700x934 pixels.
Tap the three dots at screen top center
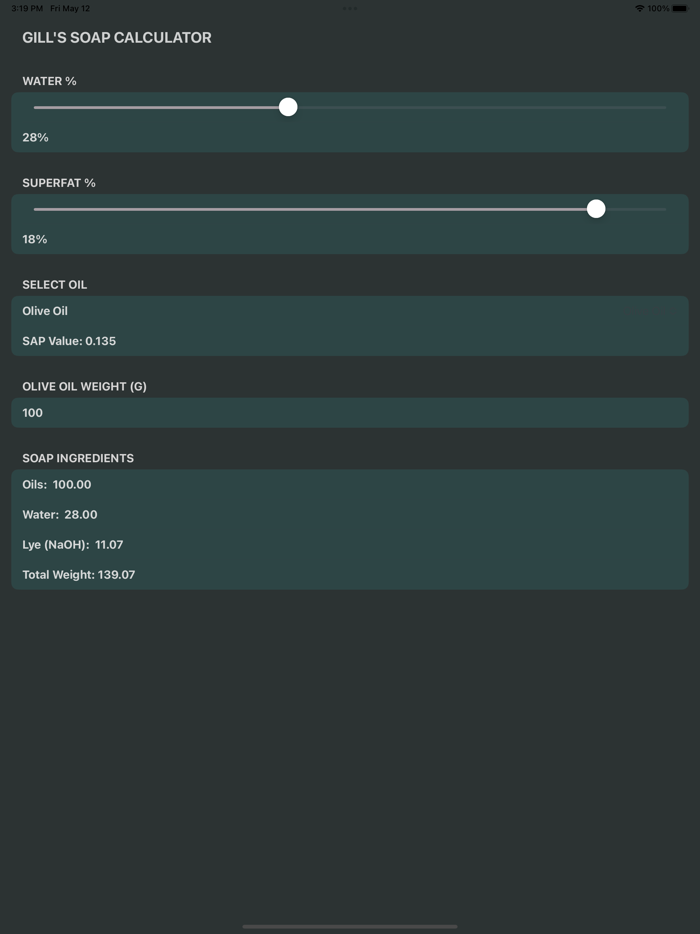pyautogui.click(x=349, y=7)
